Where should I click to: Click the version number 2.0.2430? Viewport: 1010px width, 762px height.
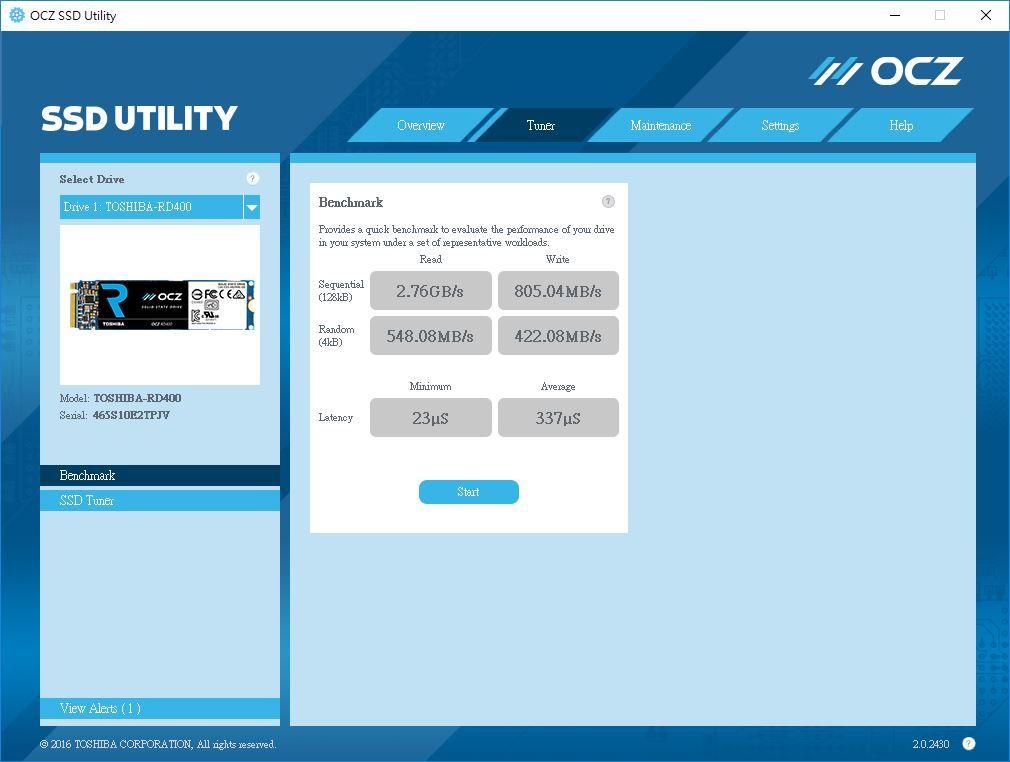(931, 744)
